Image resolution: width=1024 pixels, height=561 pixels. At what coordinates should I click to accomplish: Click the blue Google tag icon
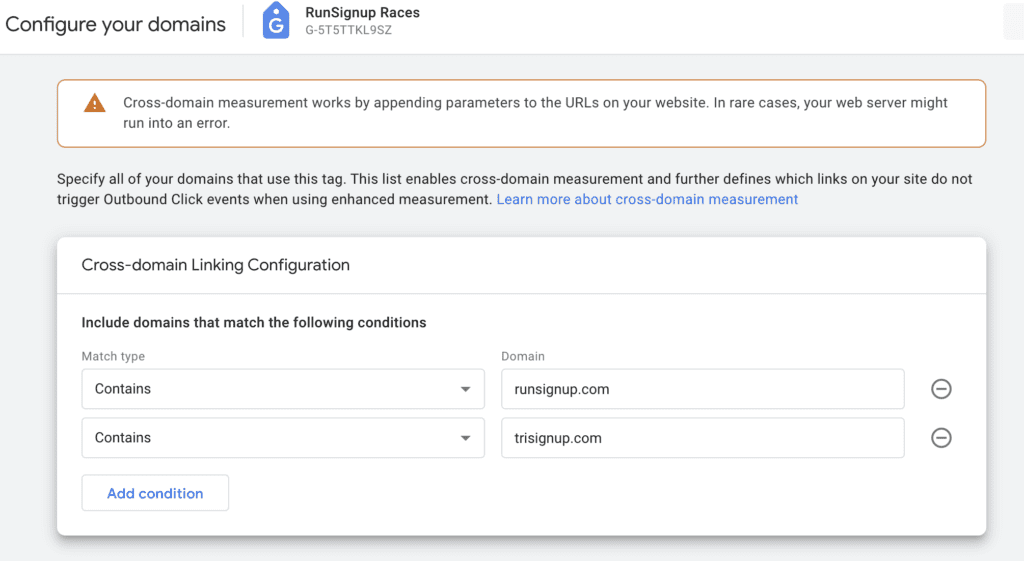click(276, 20)
